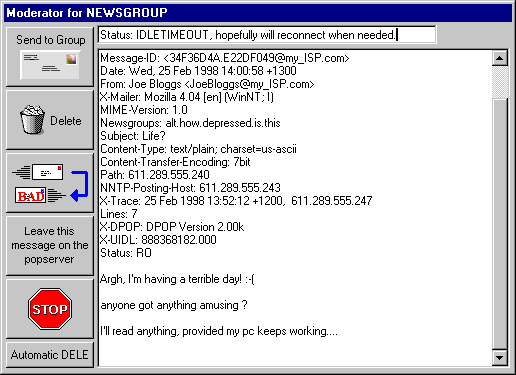The width and height of the screenshot is (516, 375).
Task: Click the Message-ID line in the text area
Action: point(225,58)
